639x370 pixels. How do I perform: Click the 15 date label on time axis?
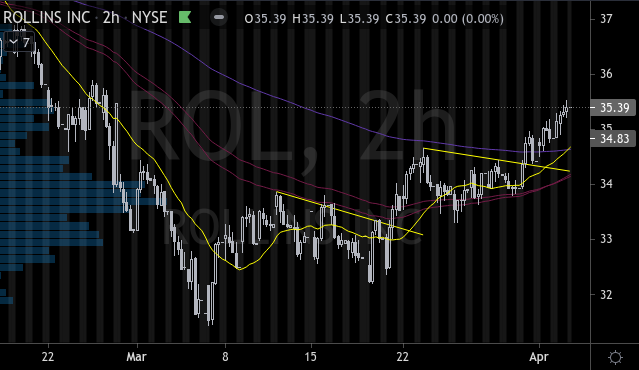311,357
